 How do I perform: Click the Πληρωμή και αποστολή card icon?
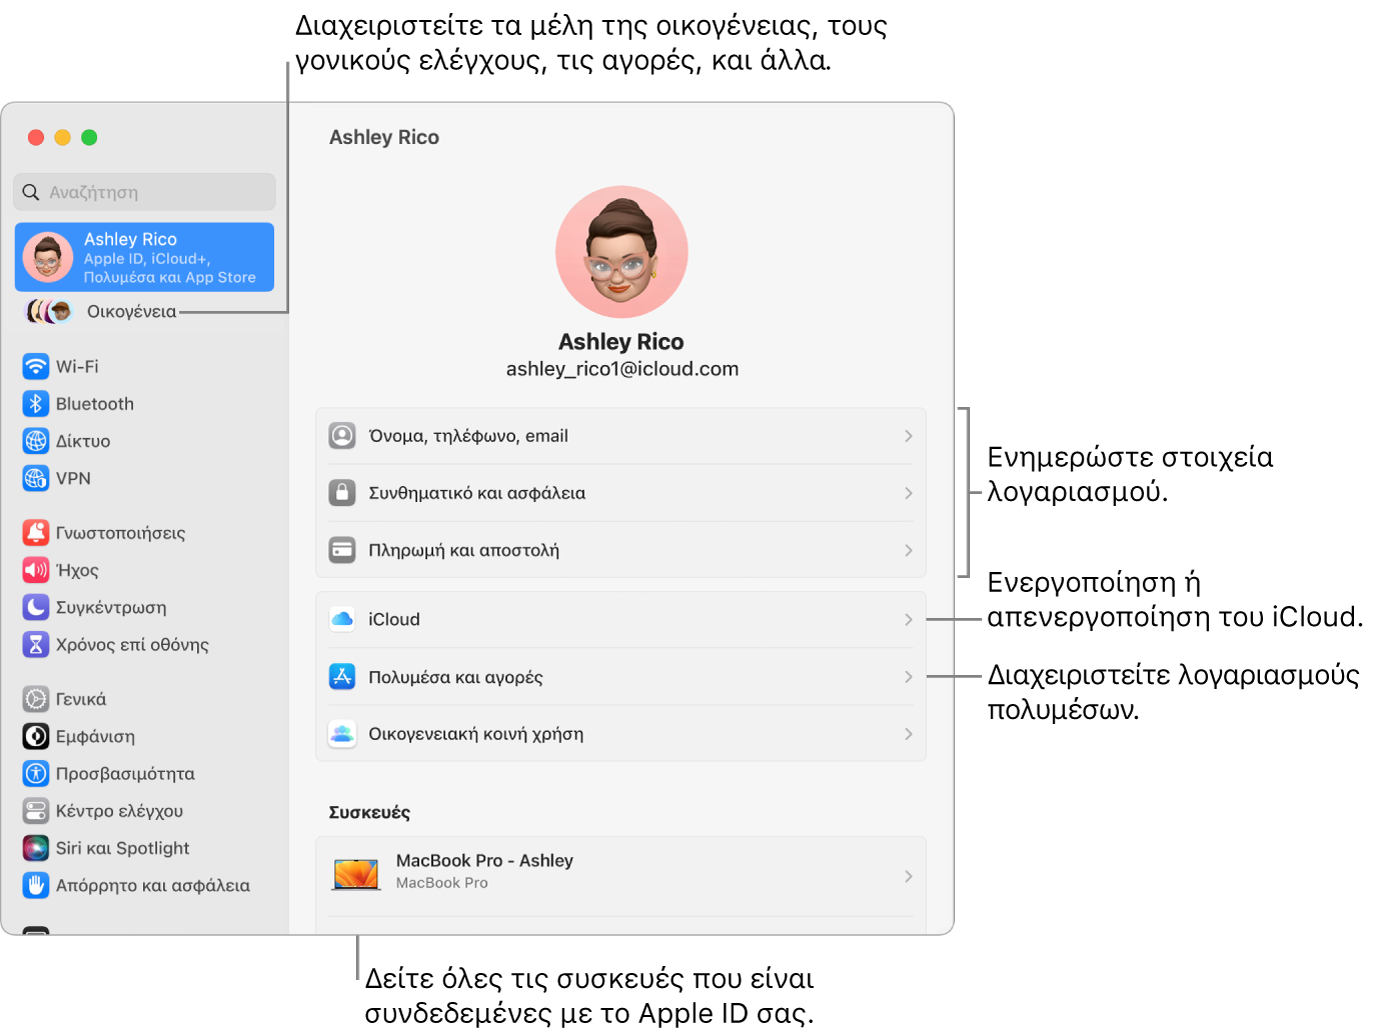coord(342,550)
